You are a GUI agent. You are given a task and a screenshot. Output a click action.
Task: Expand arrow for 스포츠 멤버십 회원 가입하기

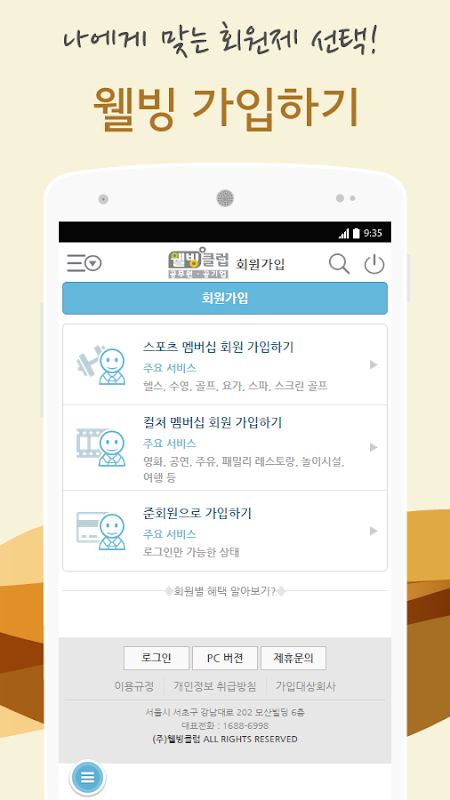click(x=373, y=365)
